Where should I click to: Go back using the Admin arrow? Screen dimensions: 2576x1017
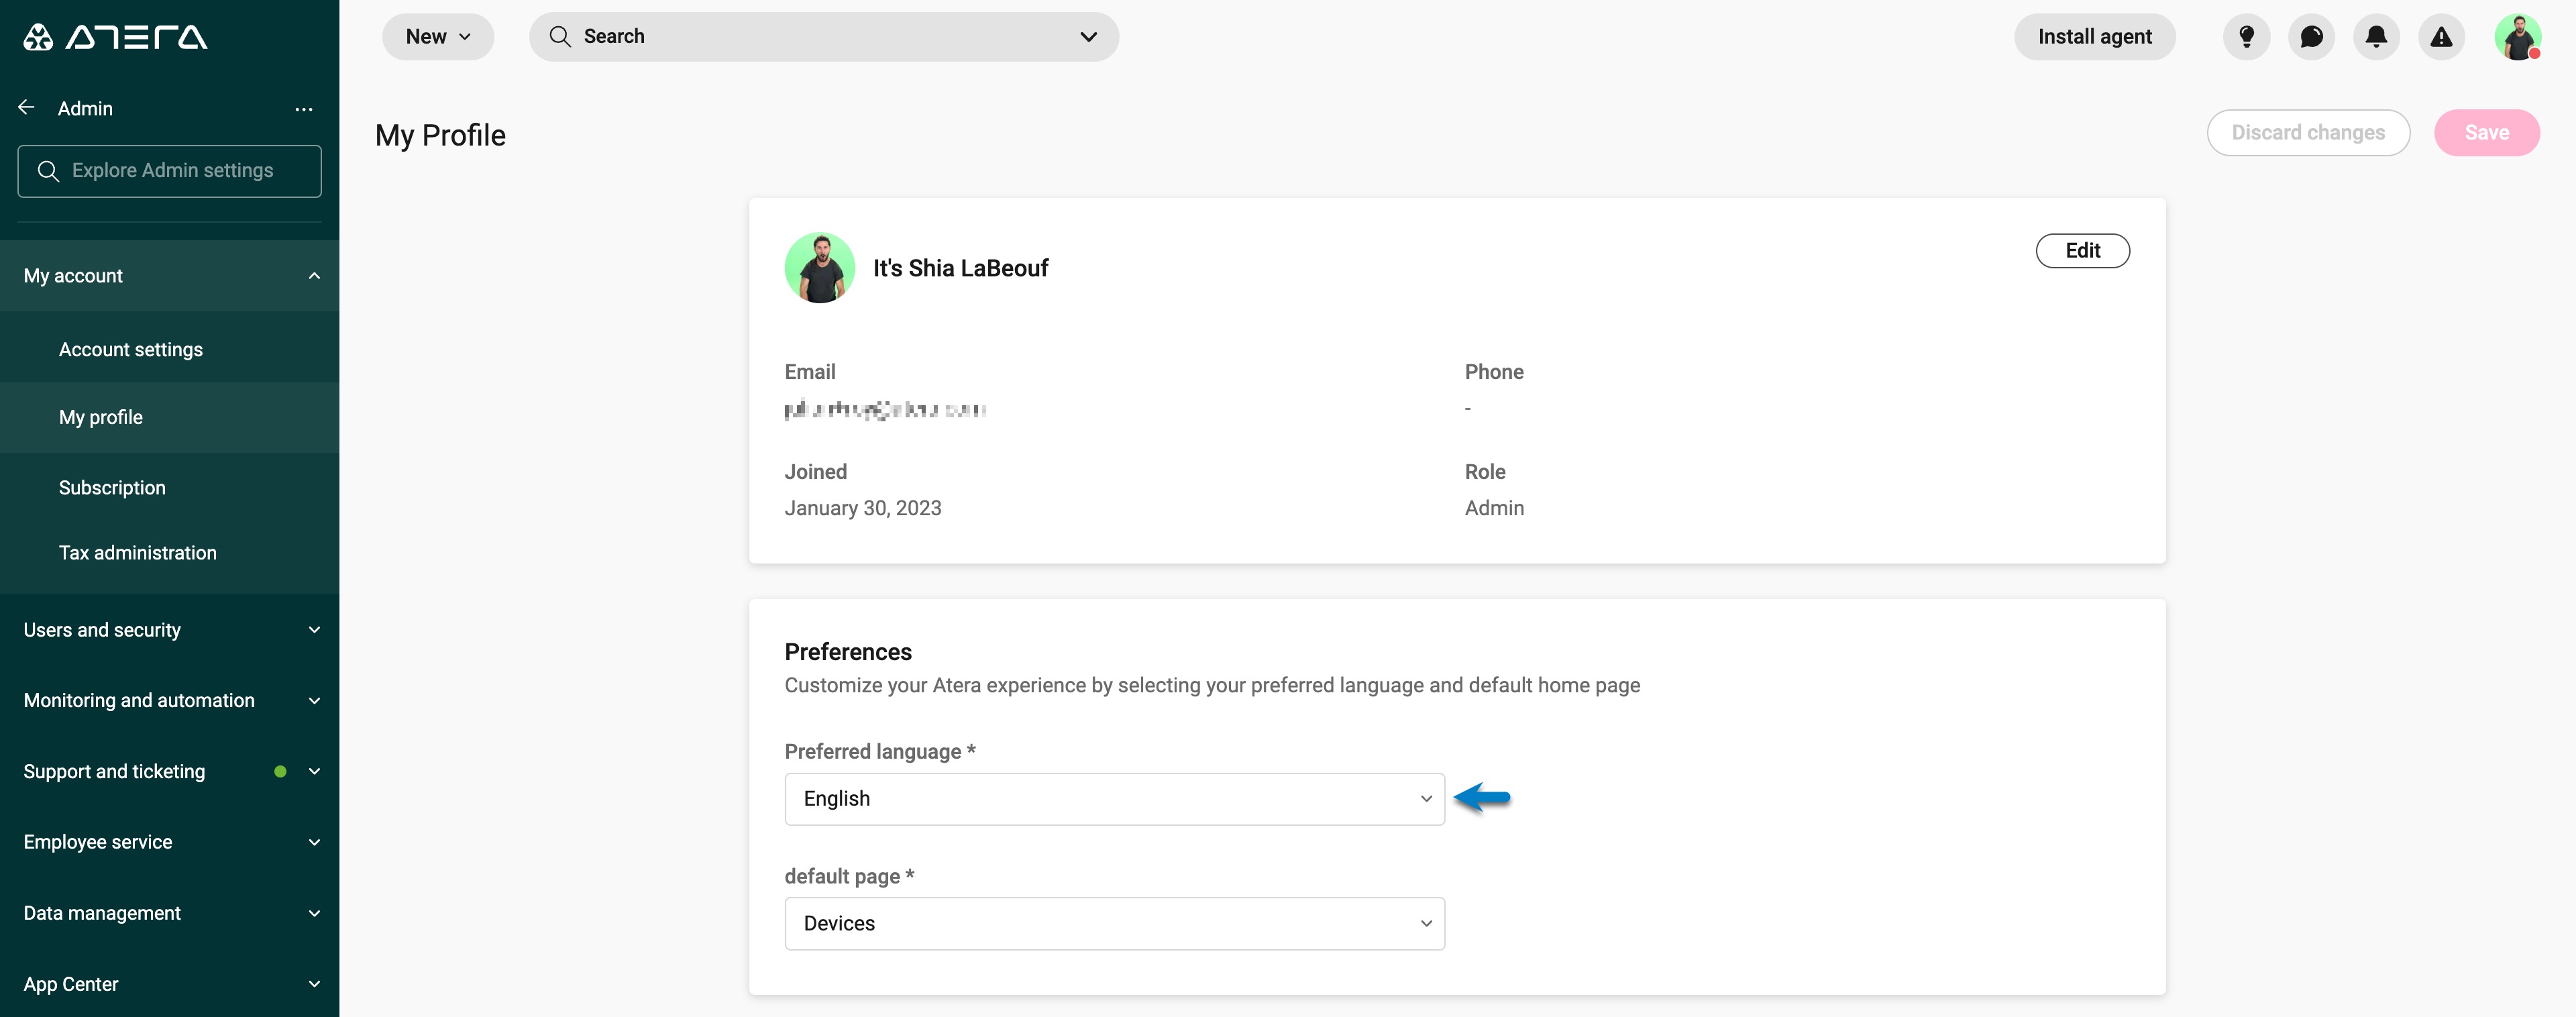point(27,108)
